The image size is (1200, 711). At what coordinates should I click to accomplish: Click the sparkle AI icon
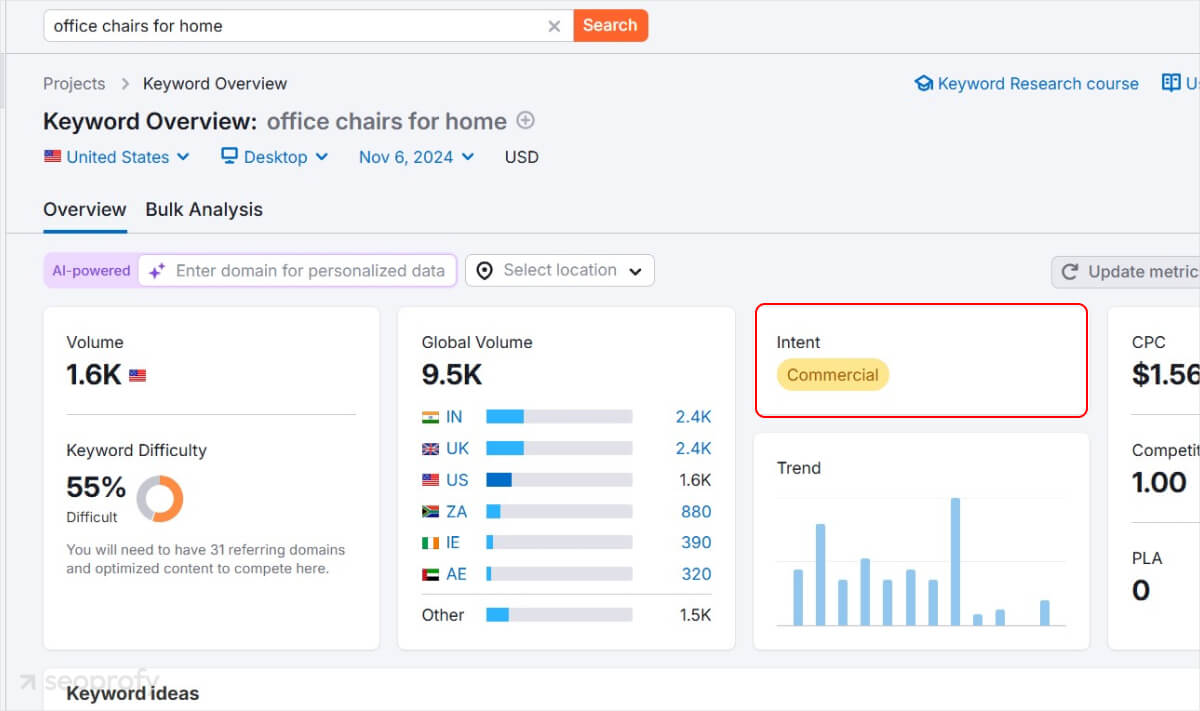tap(157, 271)
